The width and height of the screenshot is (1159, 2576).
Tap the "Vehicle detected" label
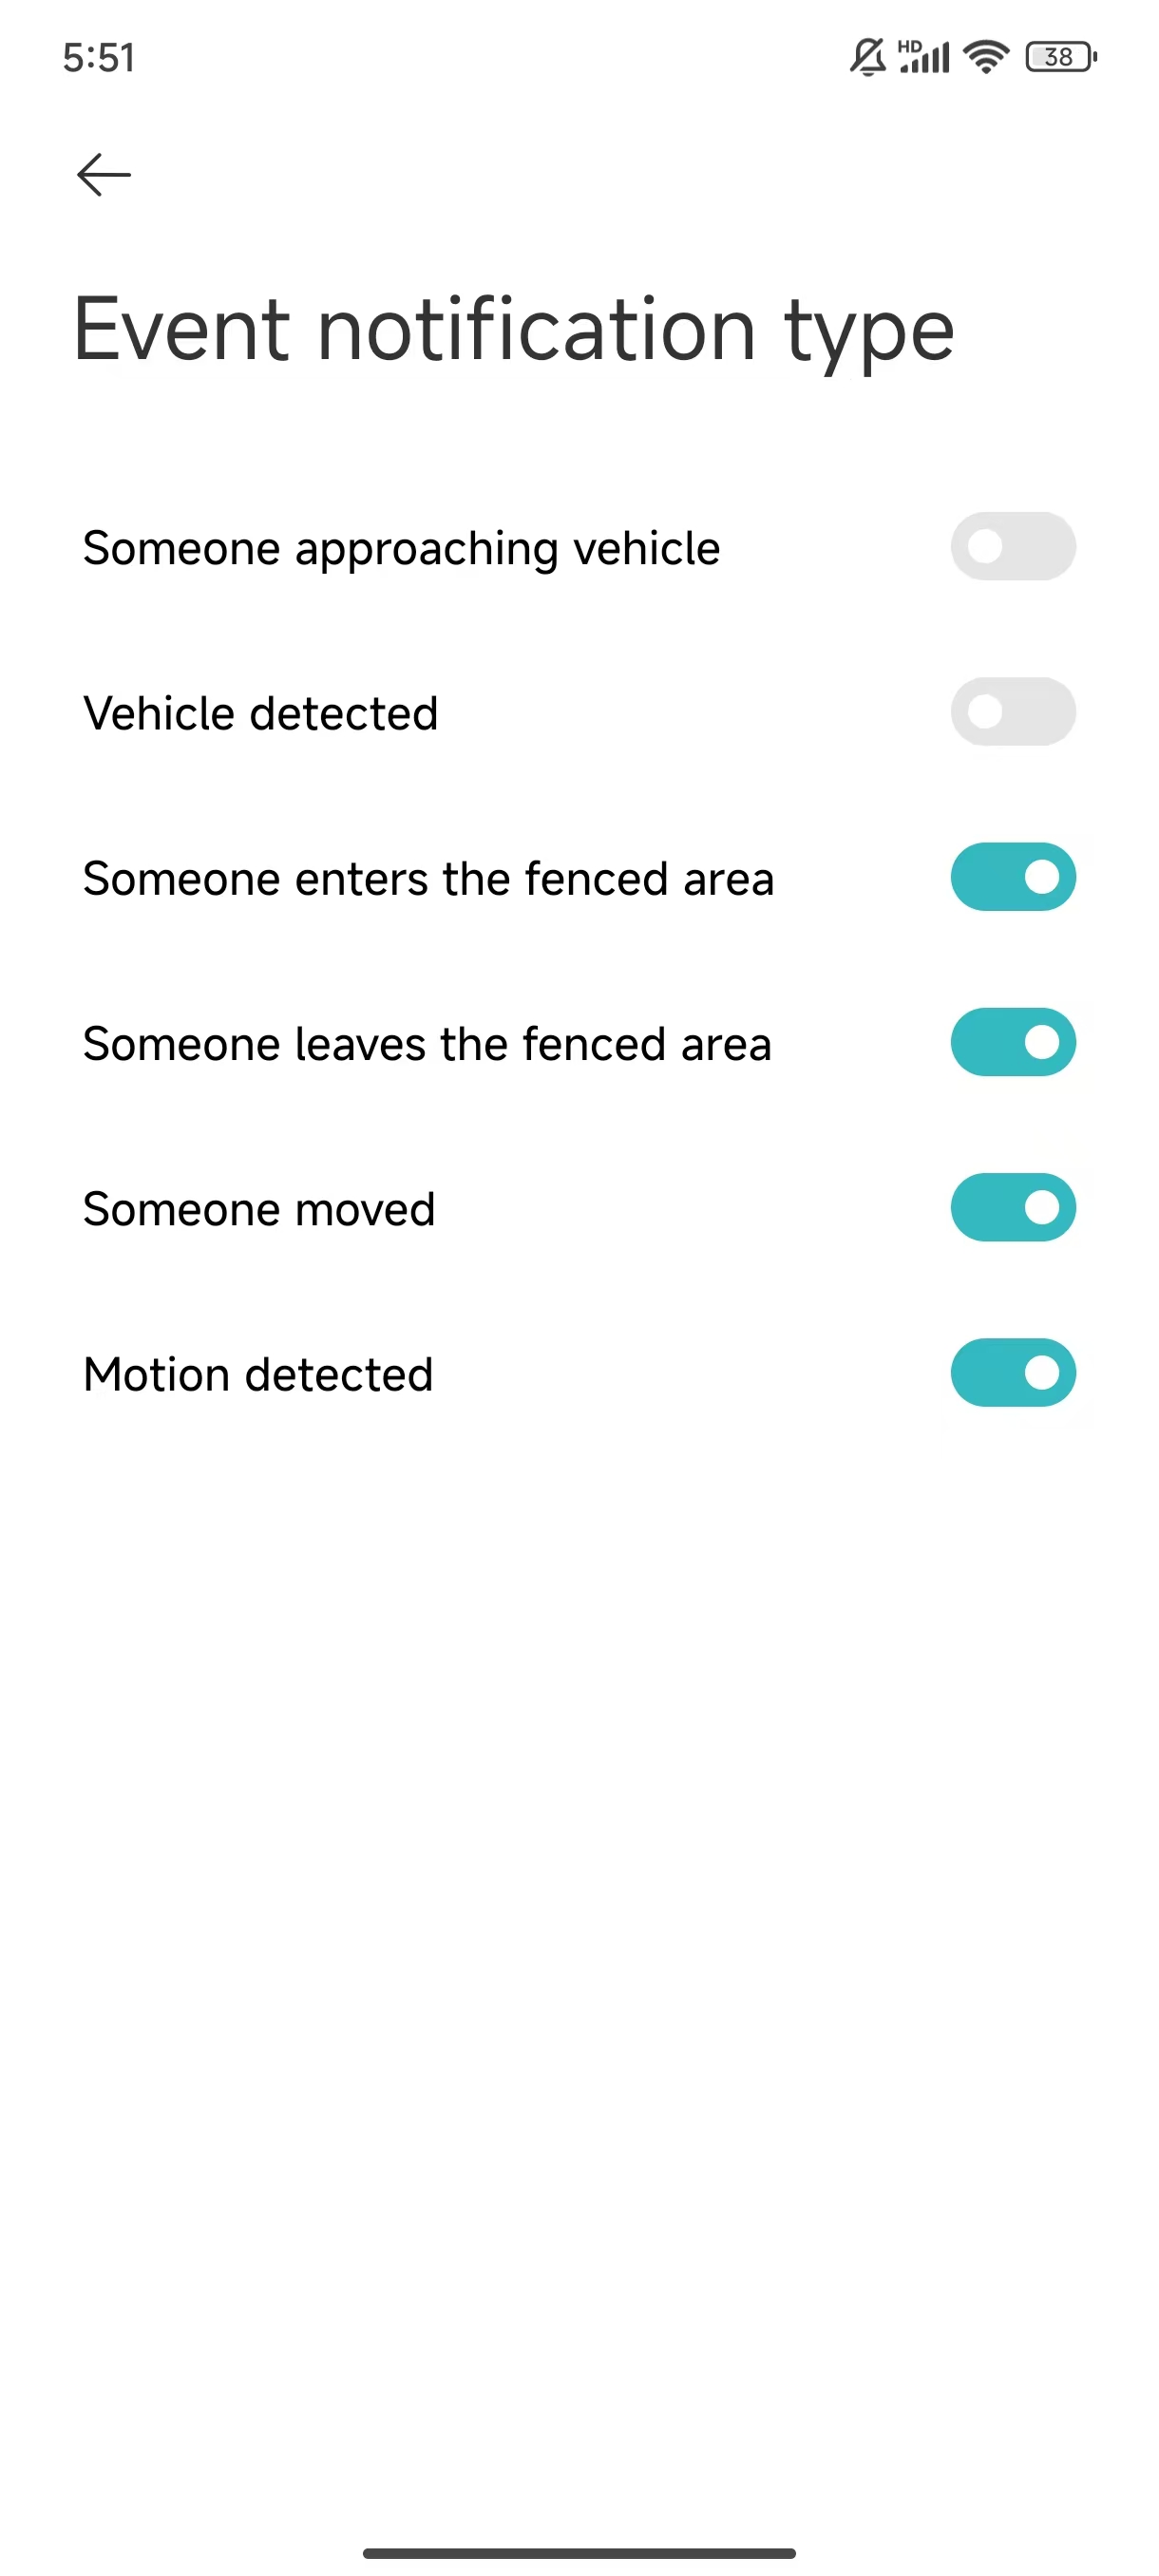(x=260, y=714)
